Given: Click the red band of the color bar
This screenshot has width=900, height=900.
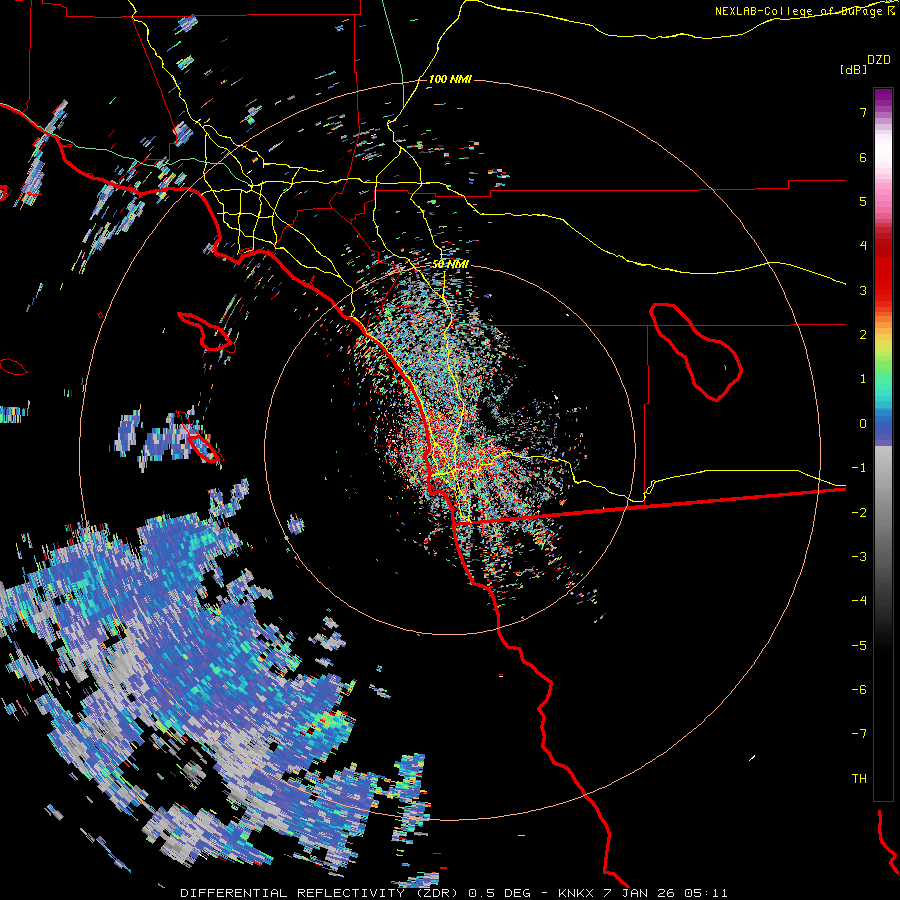Looking at the screenshot, I should tap(883, 270).
